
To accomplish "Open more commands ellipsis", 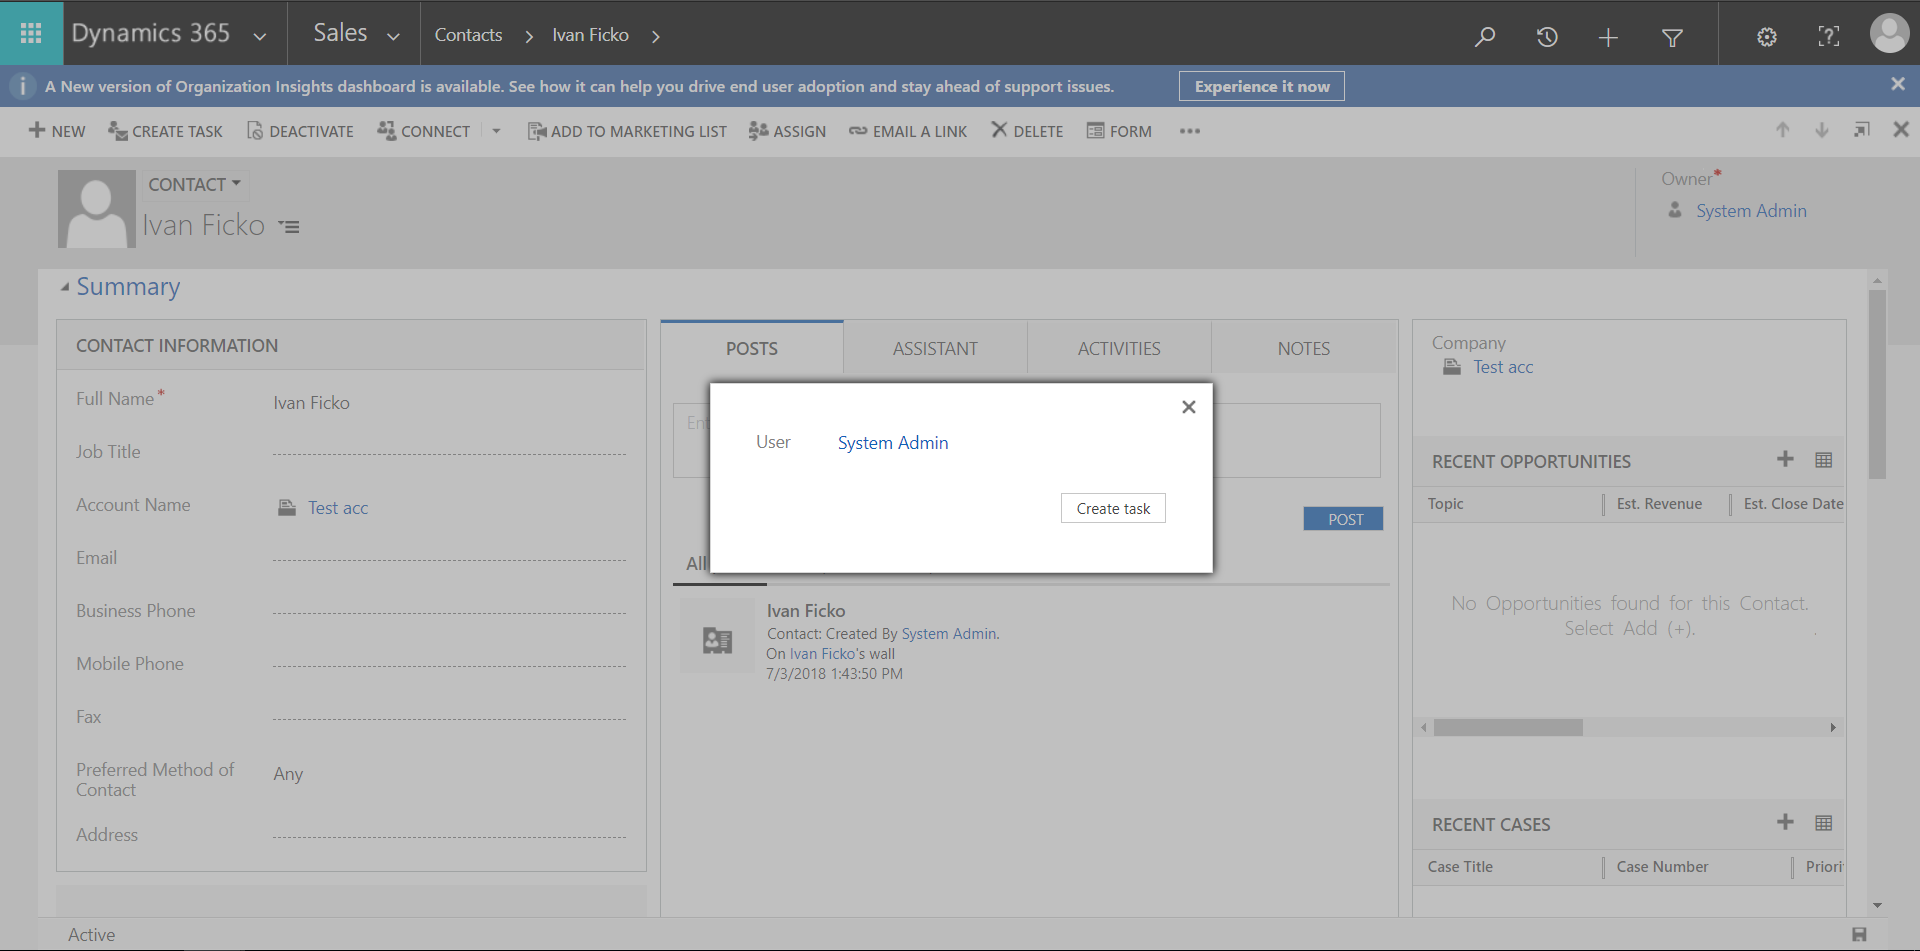I will [x=1189, y=131].
